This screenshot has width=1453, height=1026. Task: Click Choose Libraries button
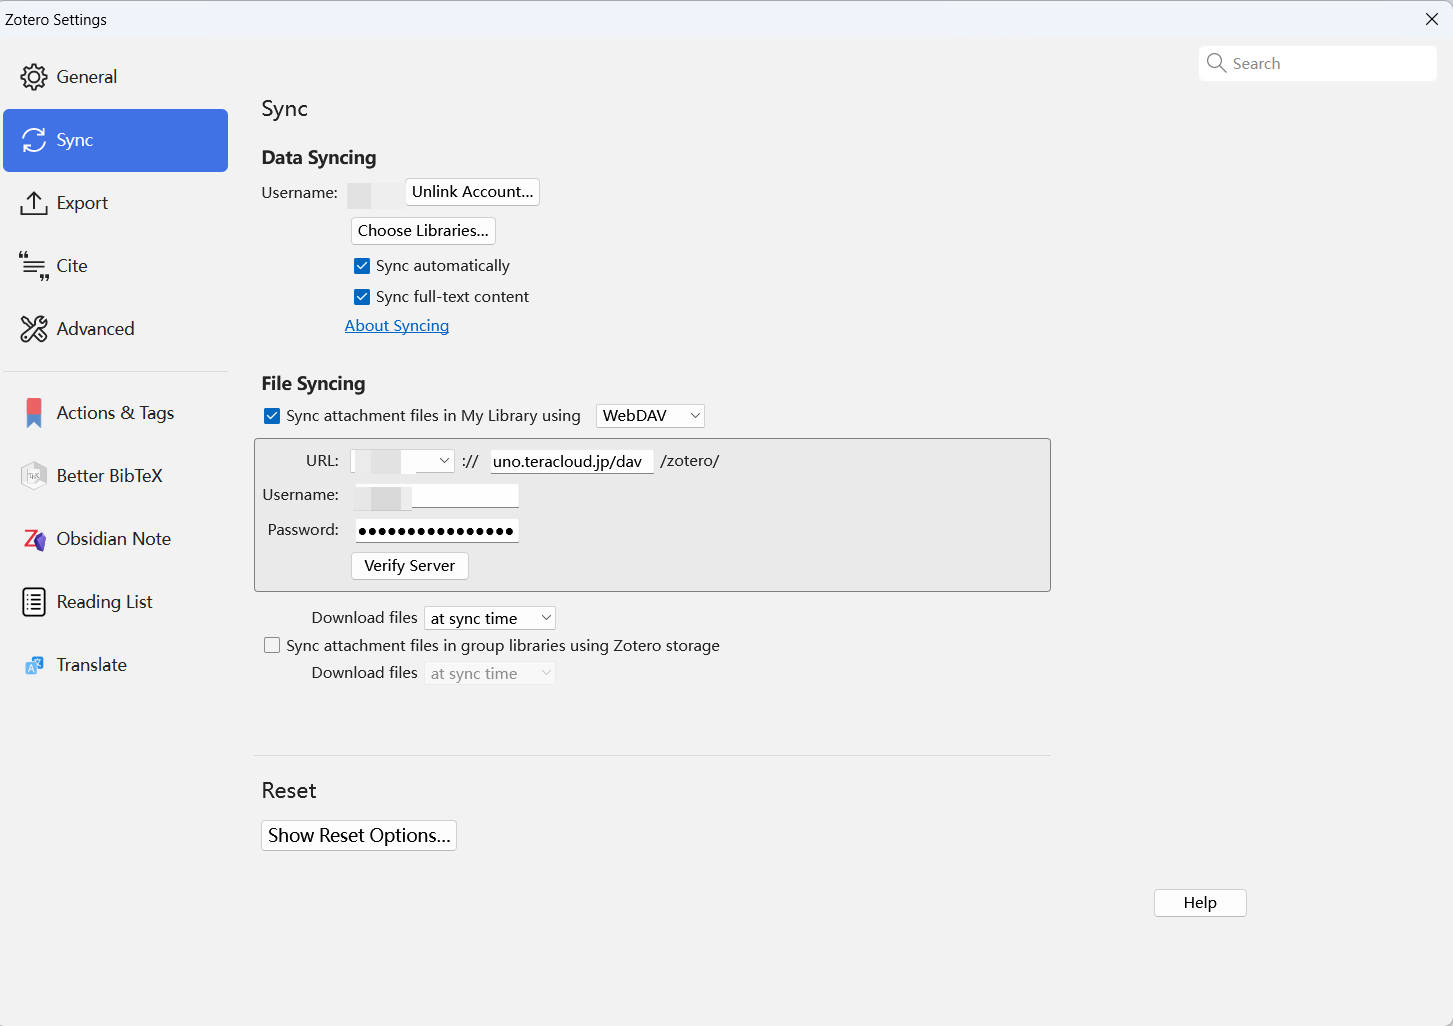[423, 231]
